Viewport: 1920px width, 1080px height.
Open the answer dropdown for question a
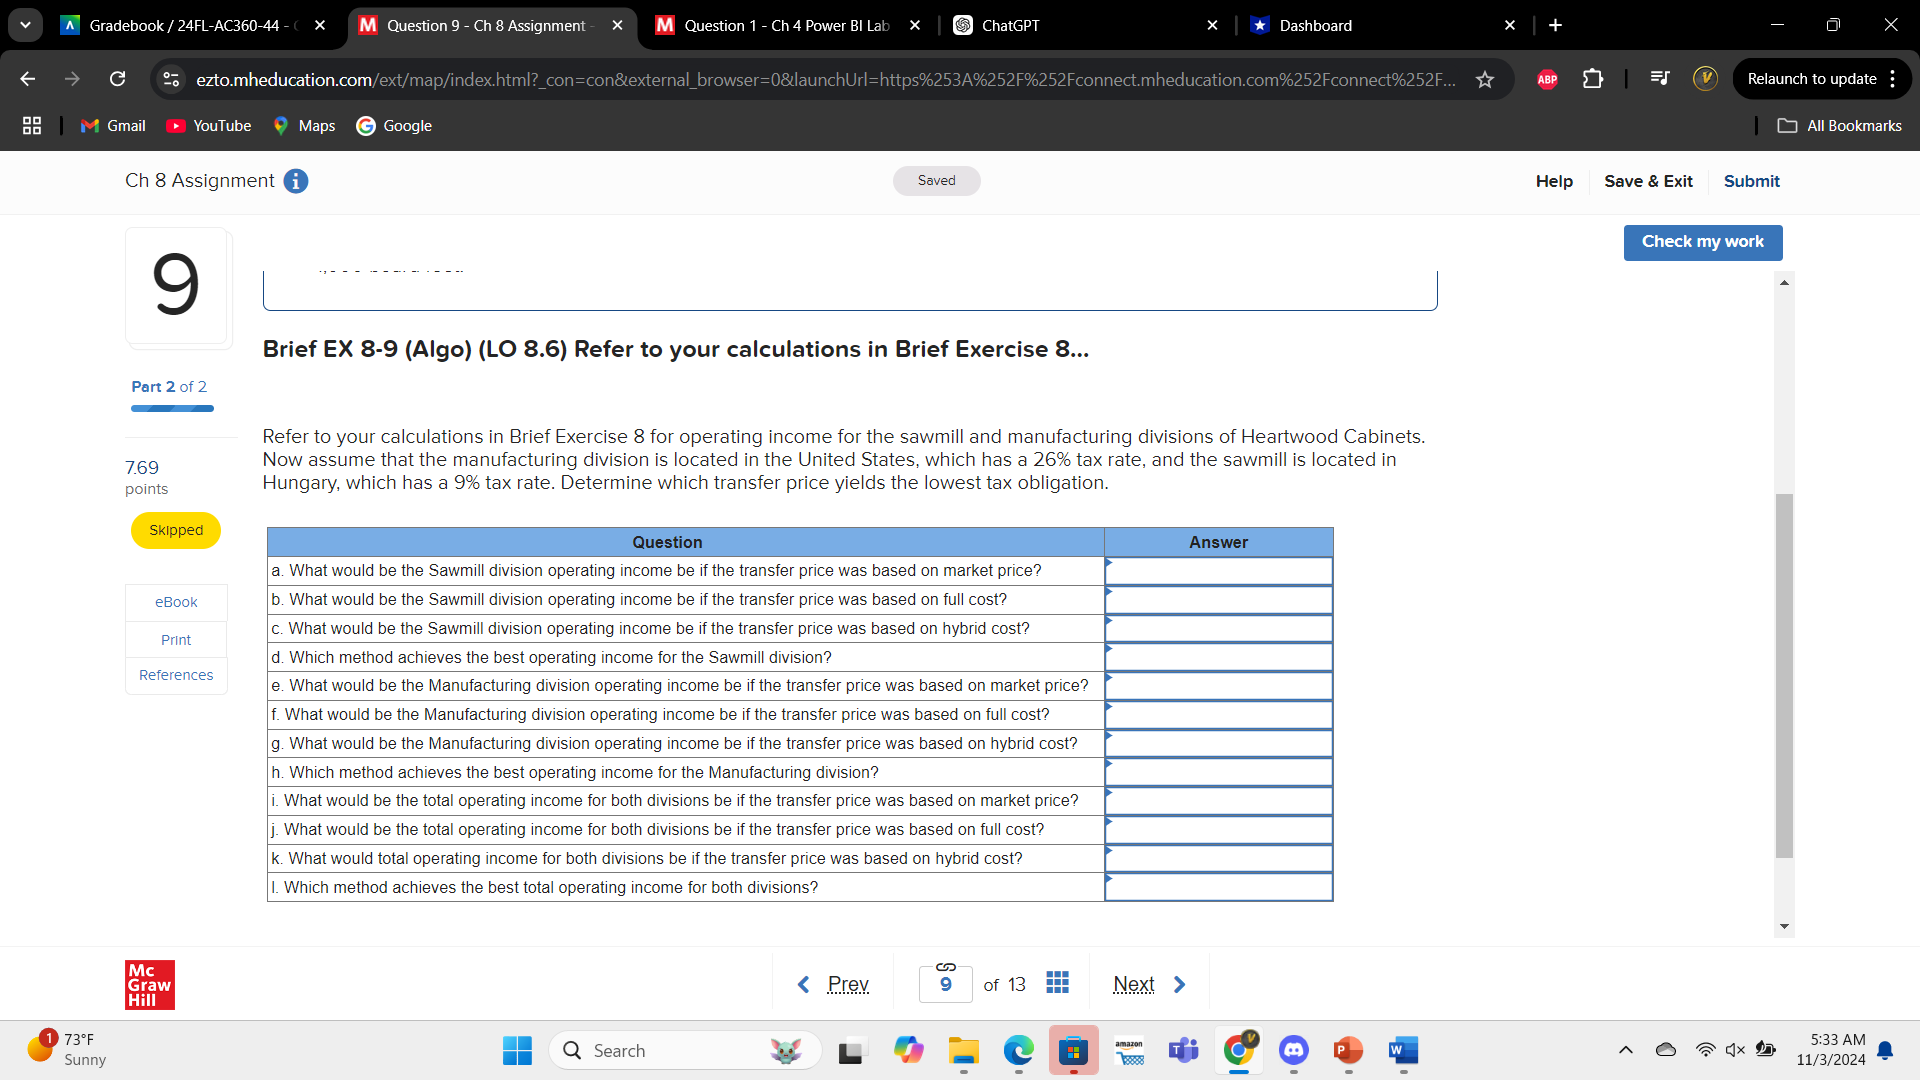pos(1218,570)
